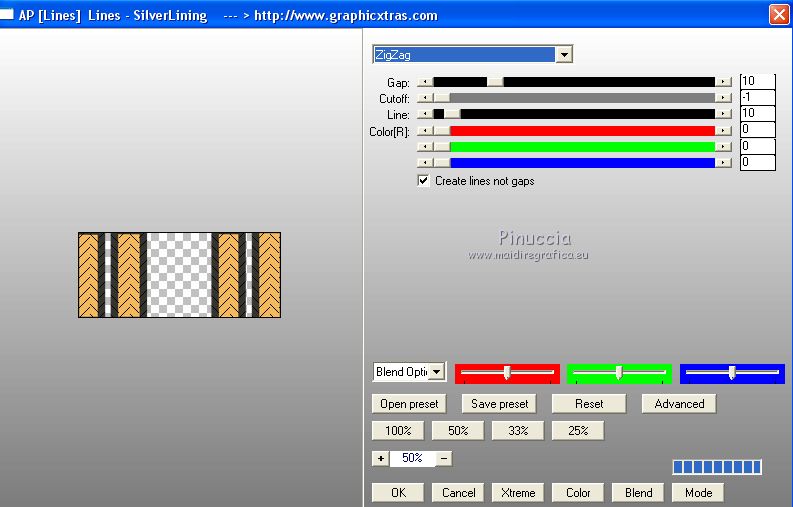Click the blue progress bar indicator
Viewport: 793px width, 507px height.
(x=717, y=467)
